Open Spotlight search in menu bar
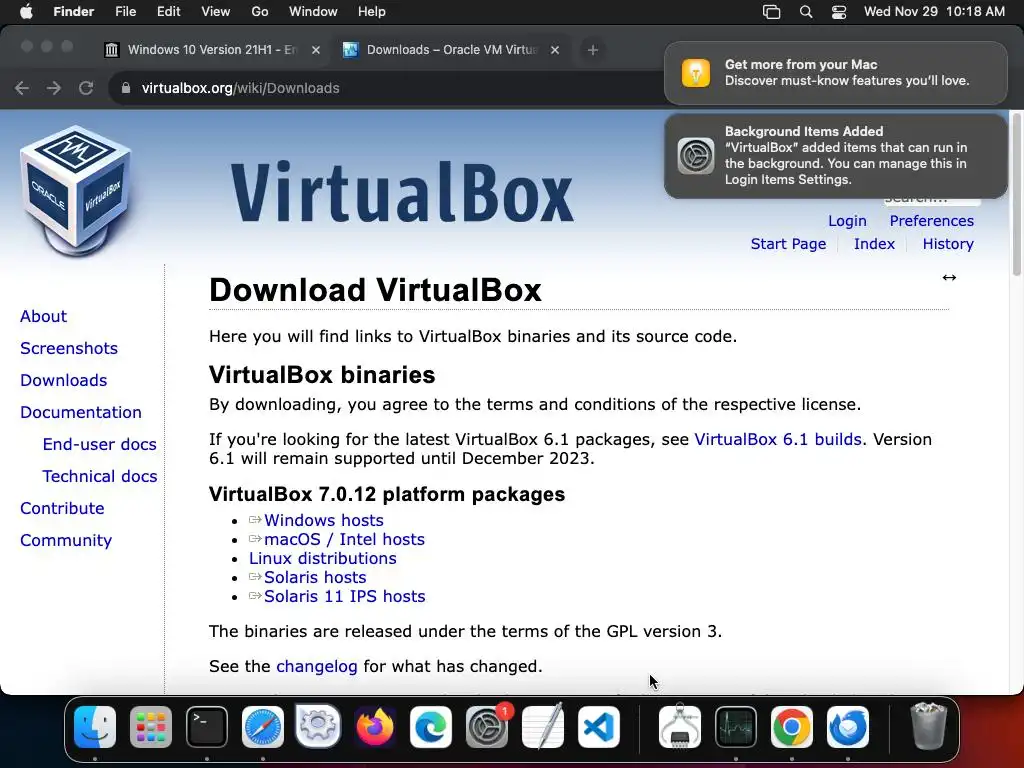This screenshot has width=1024, height=768. coord(806,12)
